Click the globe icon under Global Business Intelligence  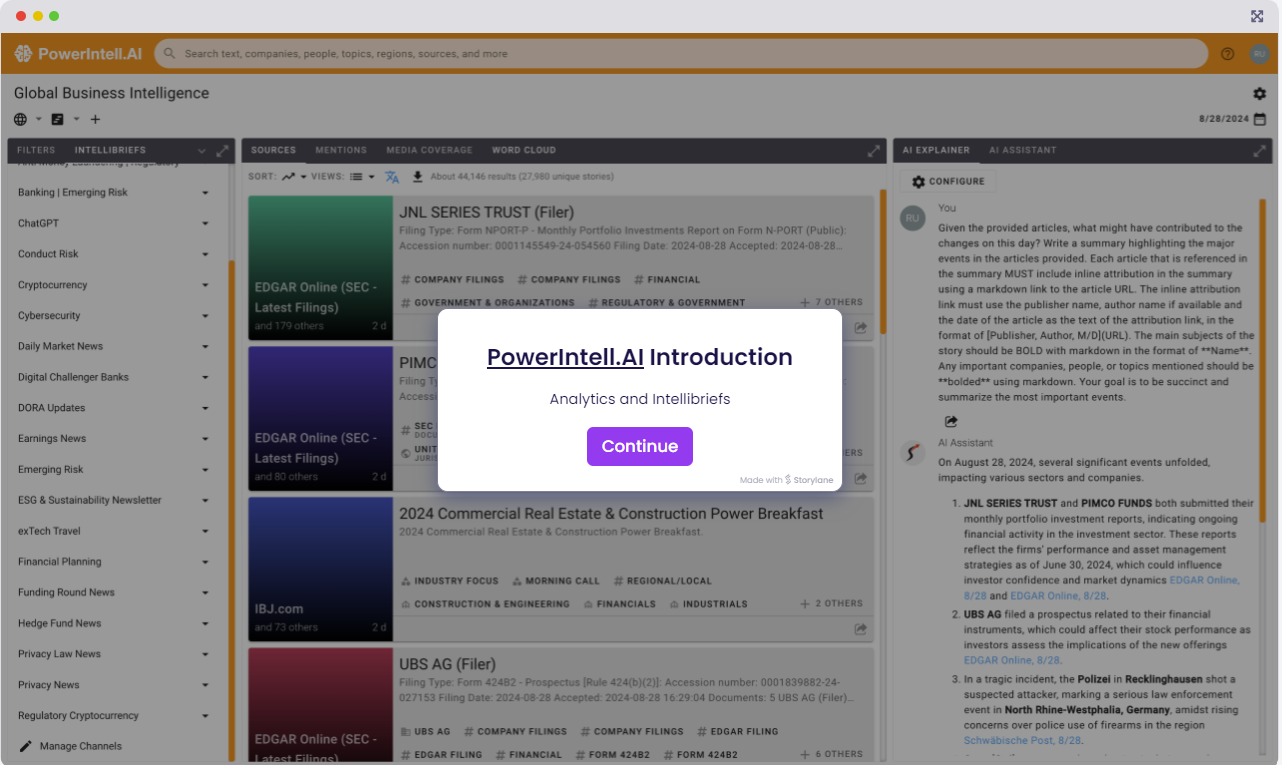coord(21,119)
